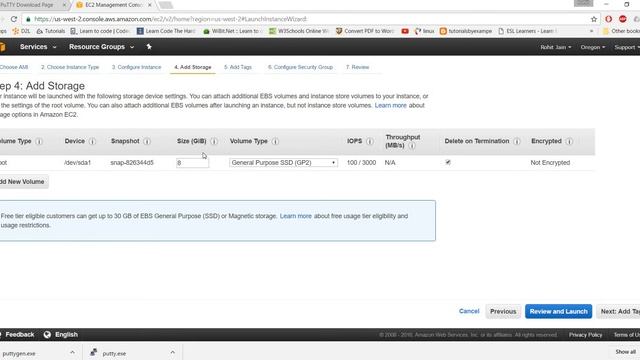Click Cancel link
Viewport: 640px width, 360px height.
coord(469,311)
